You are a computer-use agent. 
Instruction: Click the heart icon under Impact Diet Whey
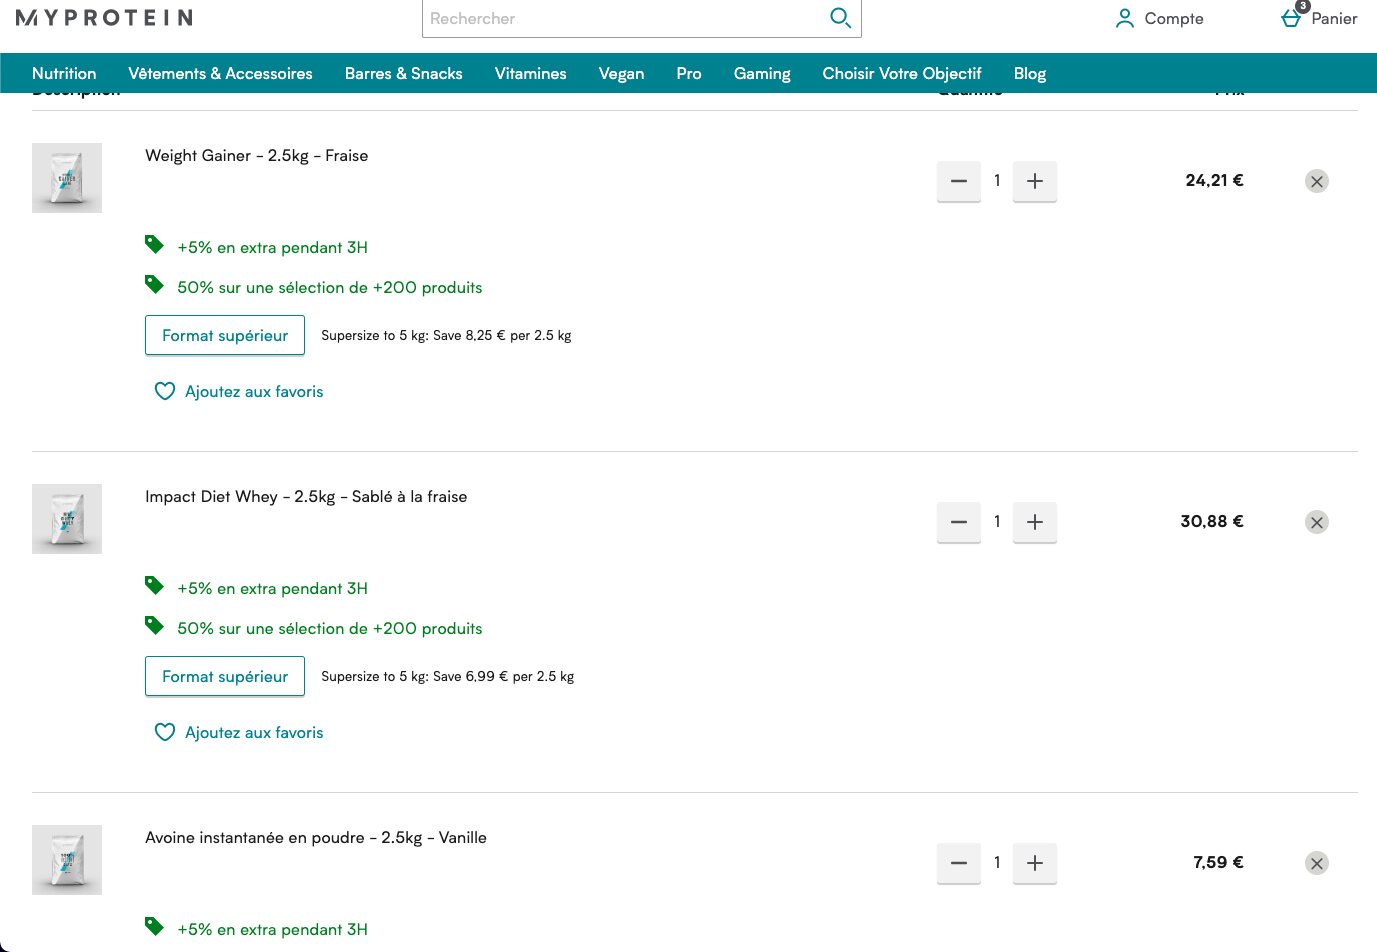point(165,732)
